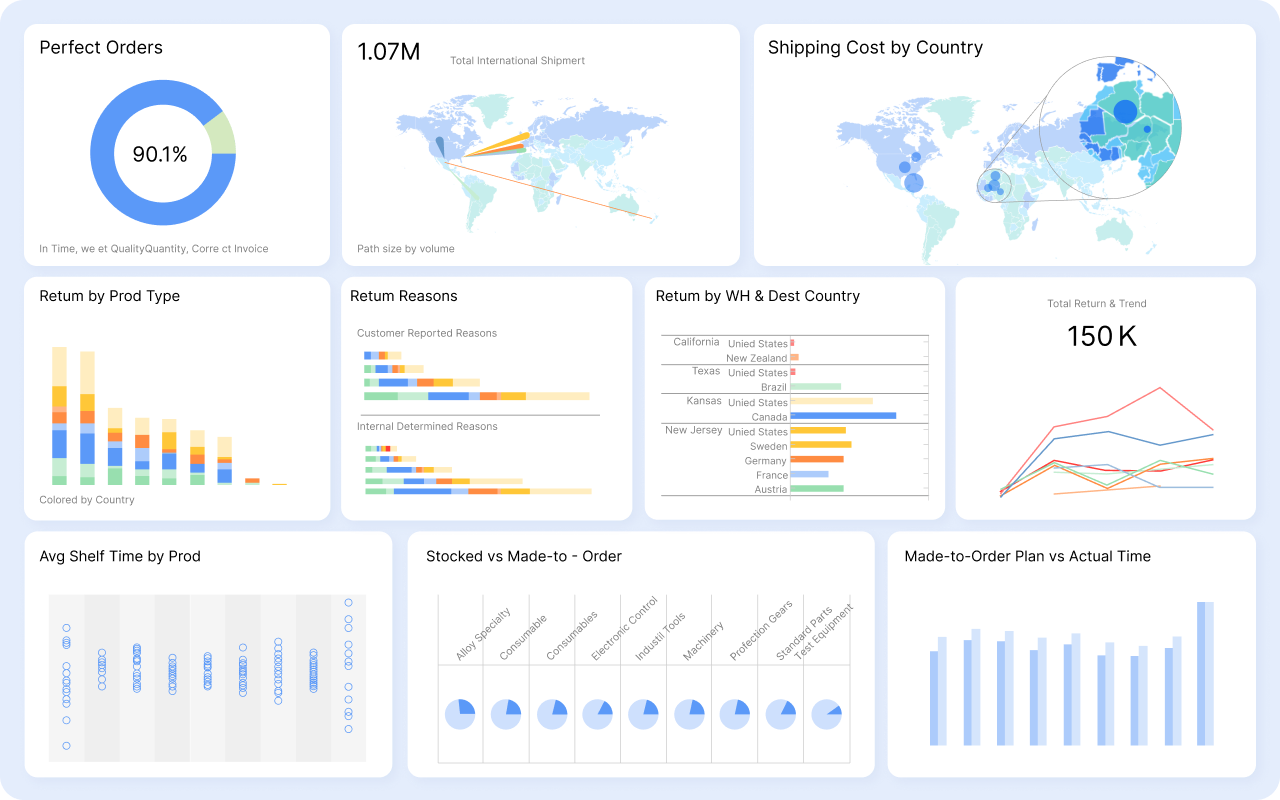Click the "Alloy Specialty" column label

click(484, 634)
